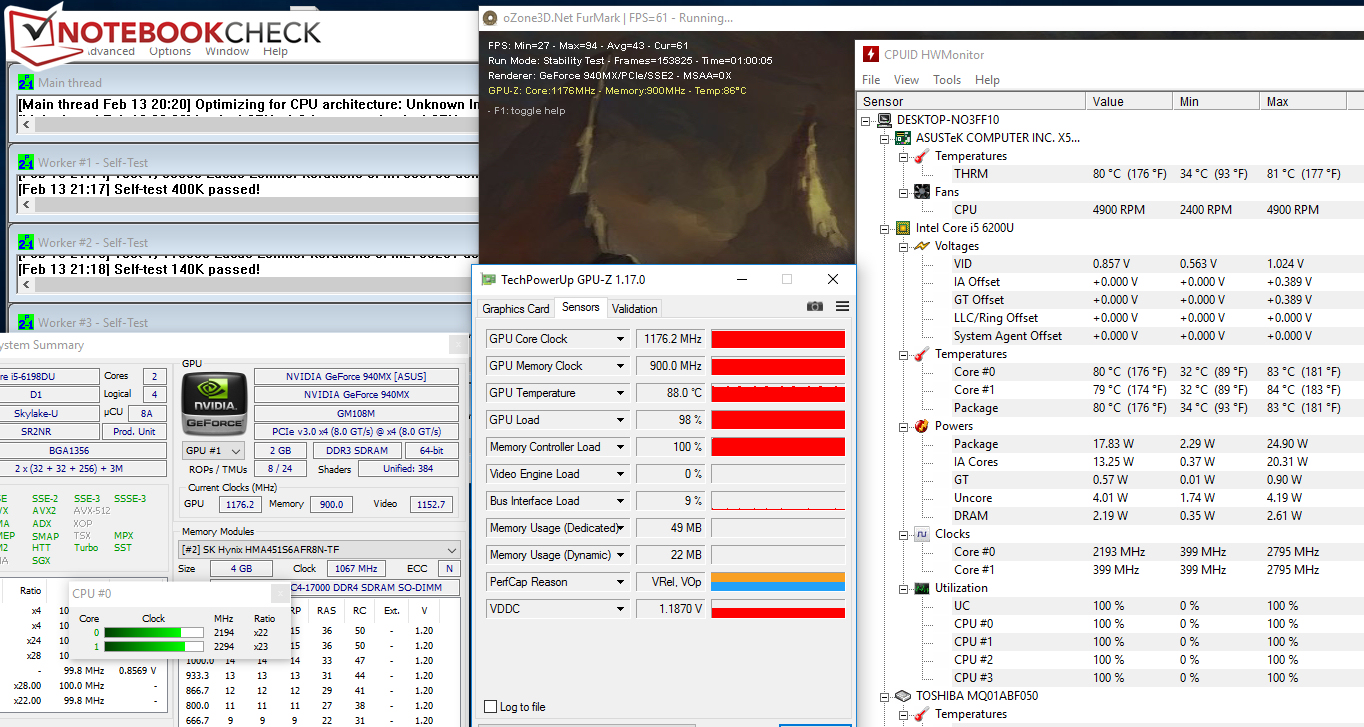Viewport: 1364px width, 727px height.
Task: Open the GPU-Z hamburger menu
Action: [842, 307]
